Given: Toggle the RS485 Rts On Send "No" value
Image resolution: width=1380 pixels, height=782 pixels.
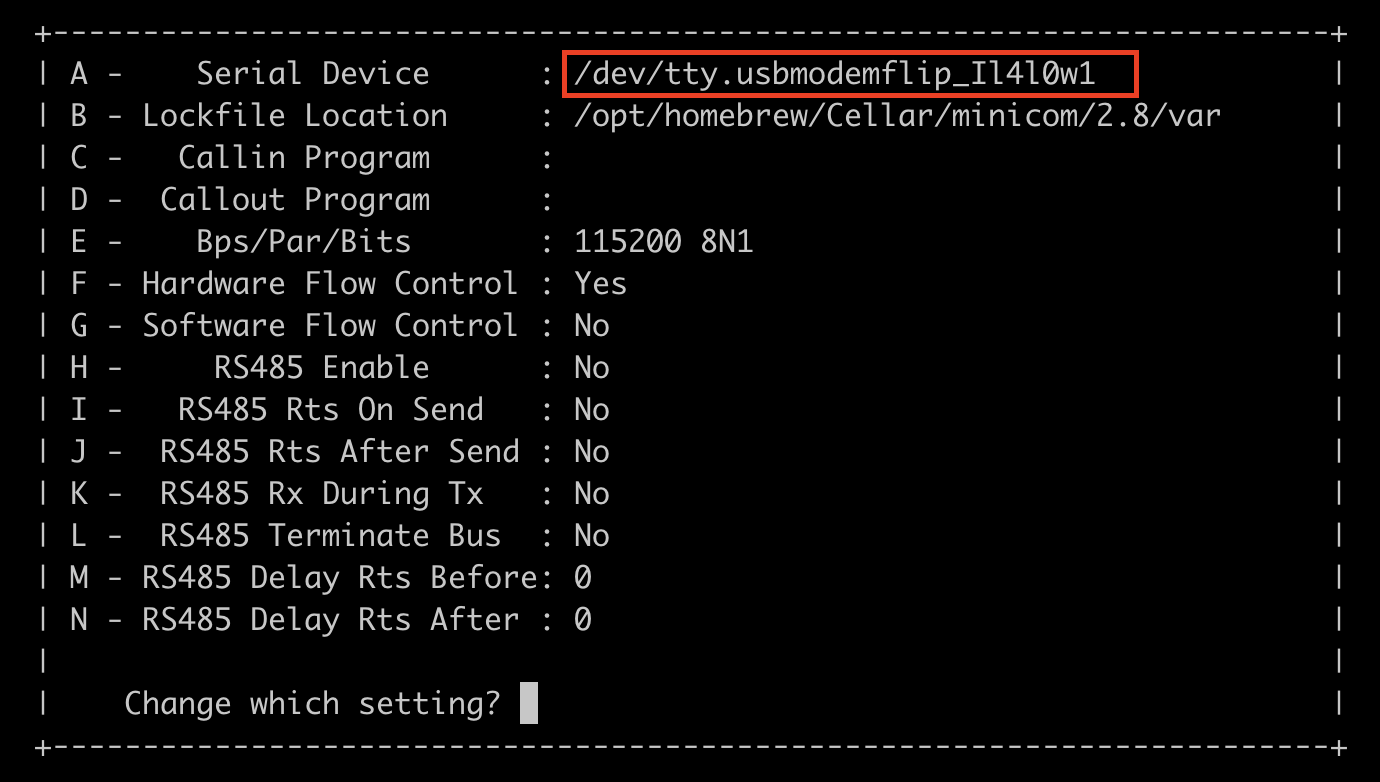Looking at the screenshot, I should pyautogui.click(x=591, y=410).
